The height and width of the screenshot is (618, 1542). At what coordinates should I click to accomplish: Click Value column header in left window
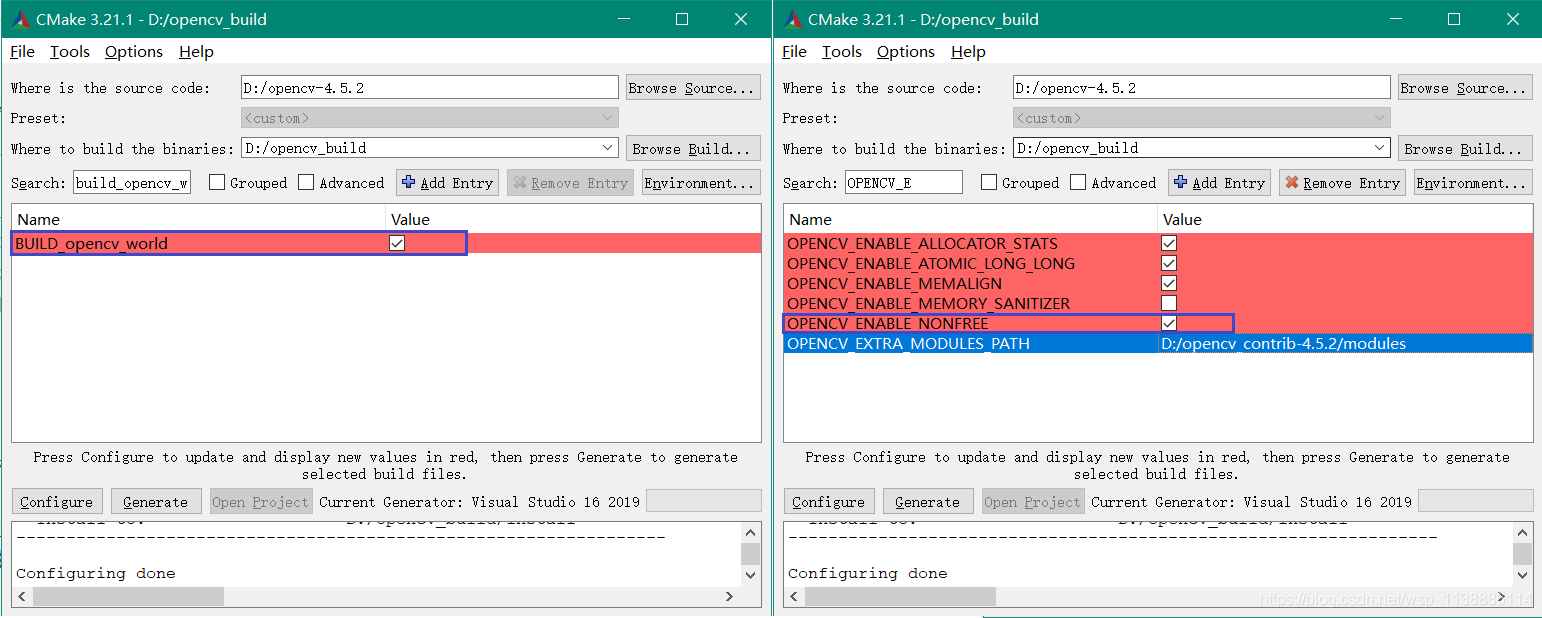coord(573,219)
